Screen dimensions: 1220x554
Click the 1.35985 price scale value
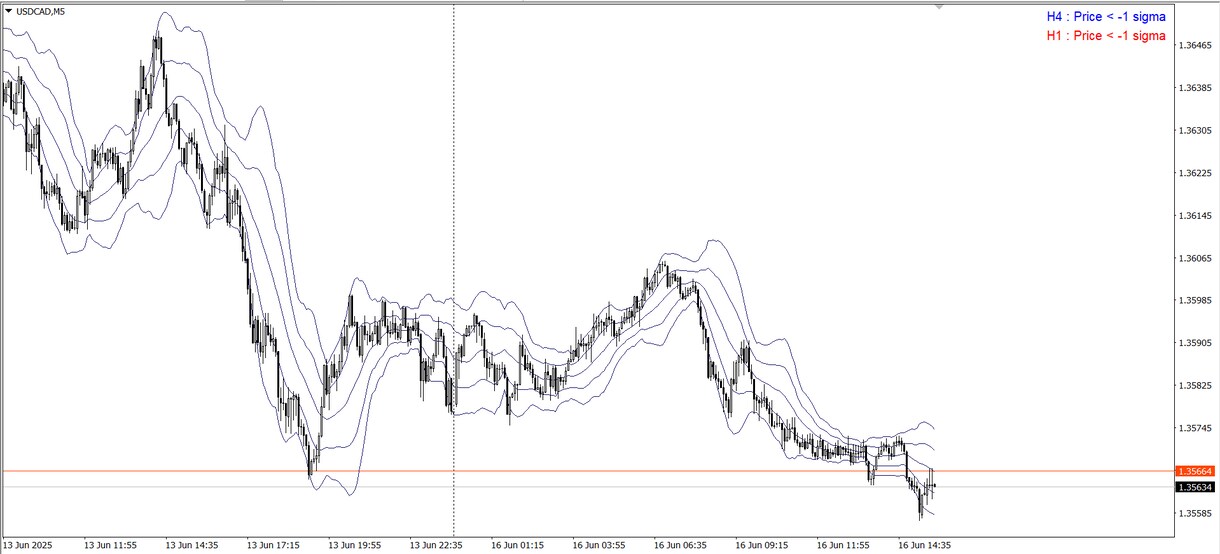click(x=1196, y=300)
